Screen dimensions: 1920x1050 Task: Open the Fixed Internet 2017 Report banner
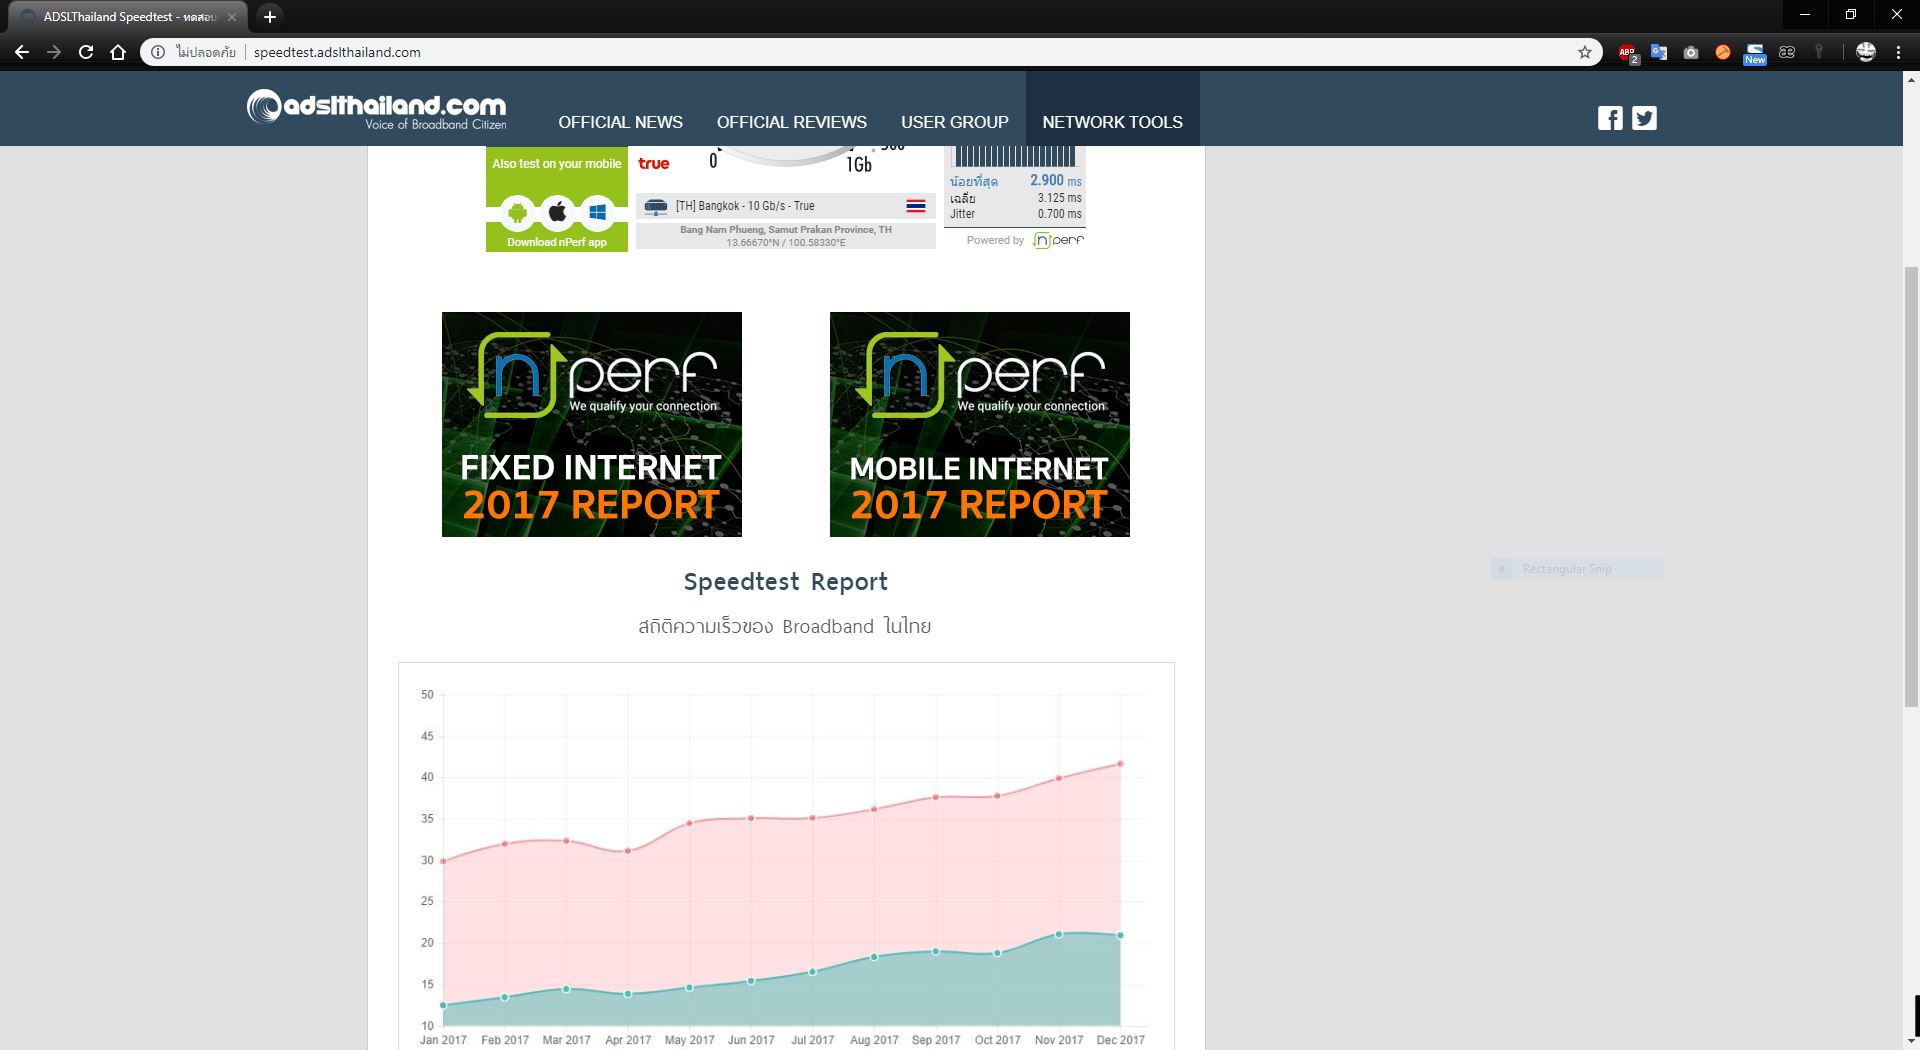(x=592, y=424)
